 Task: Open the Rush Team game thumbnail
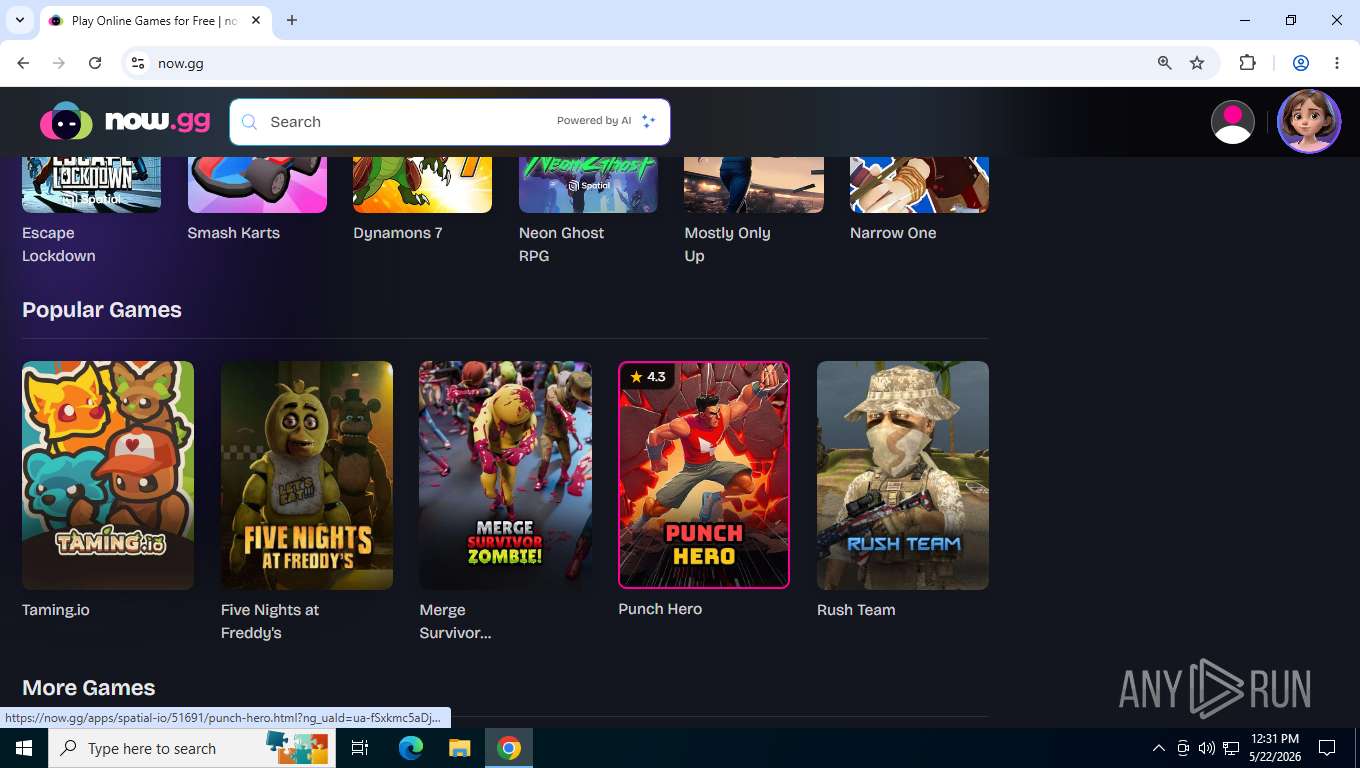[903, 475]
